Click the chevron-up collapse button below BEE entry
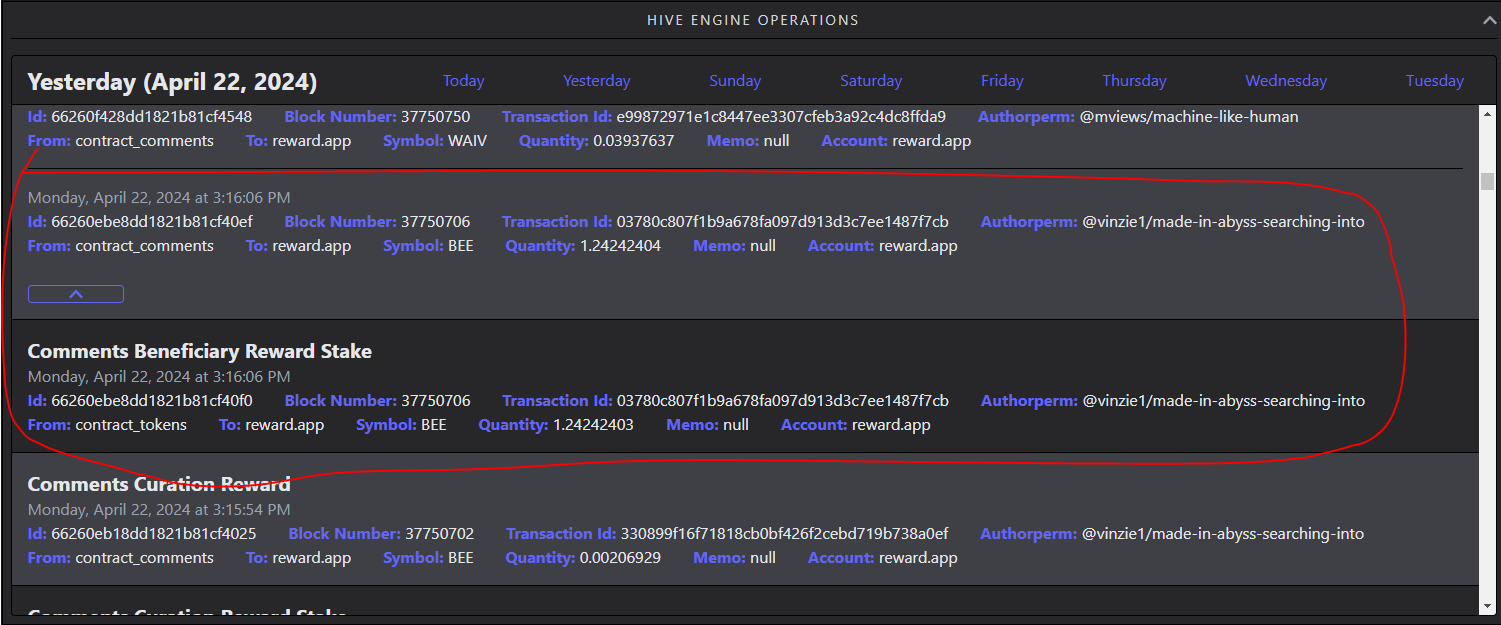 [76, 294]
